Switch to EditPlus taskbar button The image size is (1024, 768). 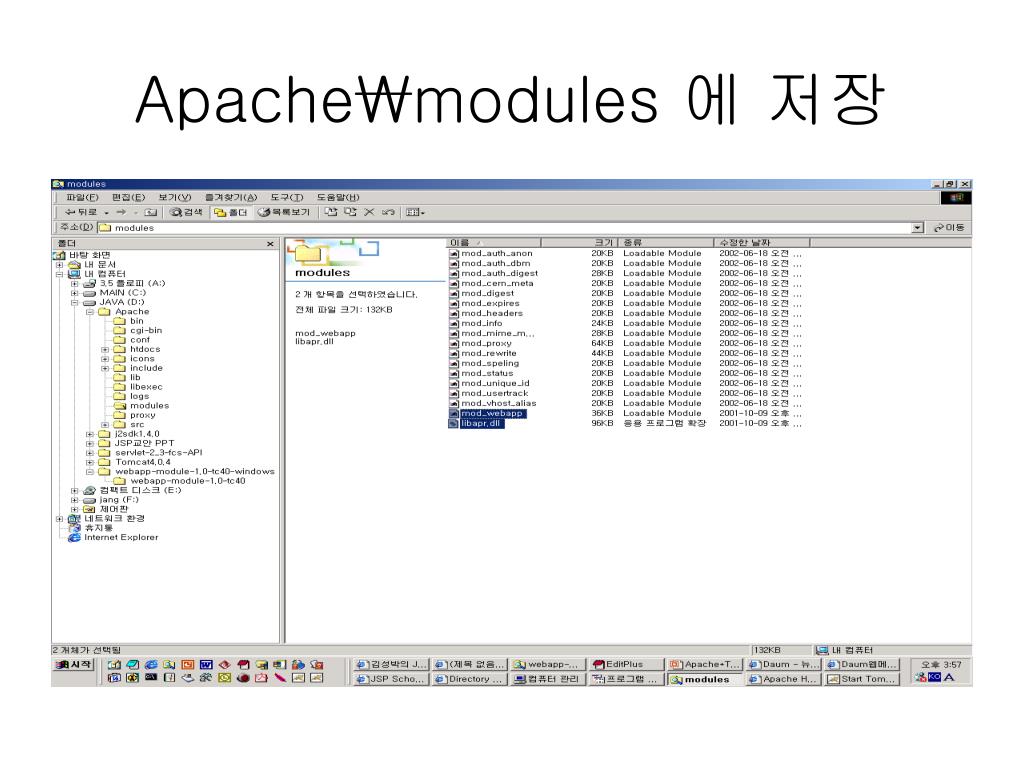pyautogui.click(x=625, y=664)
